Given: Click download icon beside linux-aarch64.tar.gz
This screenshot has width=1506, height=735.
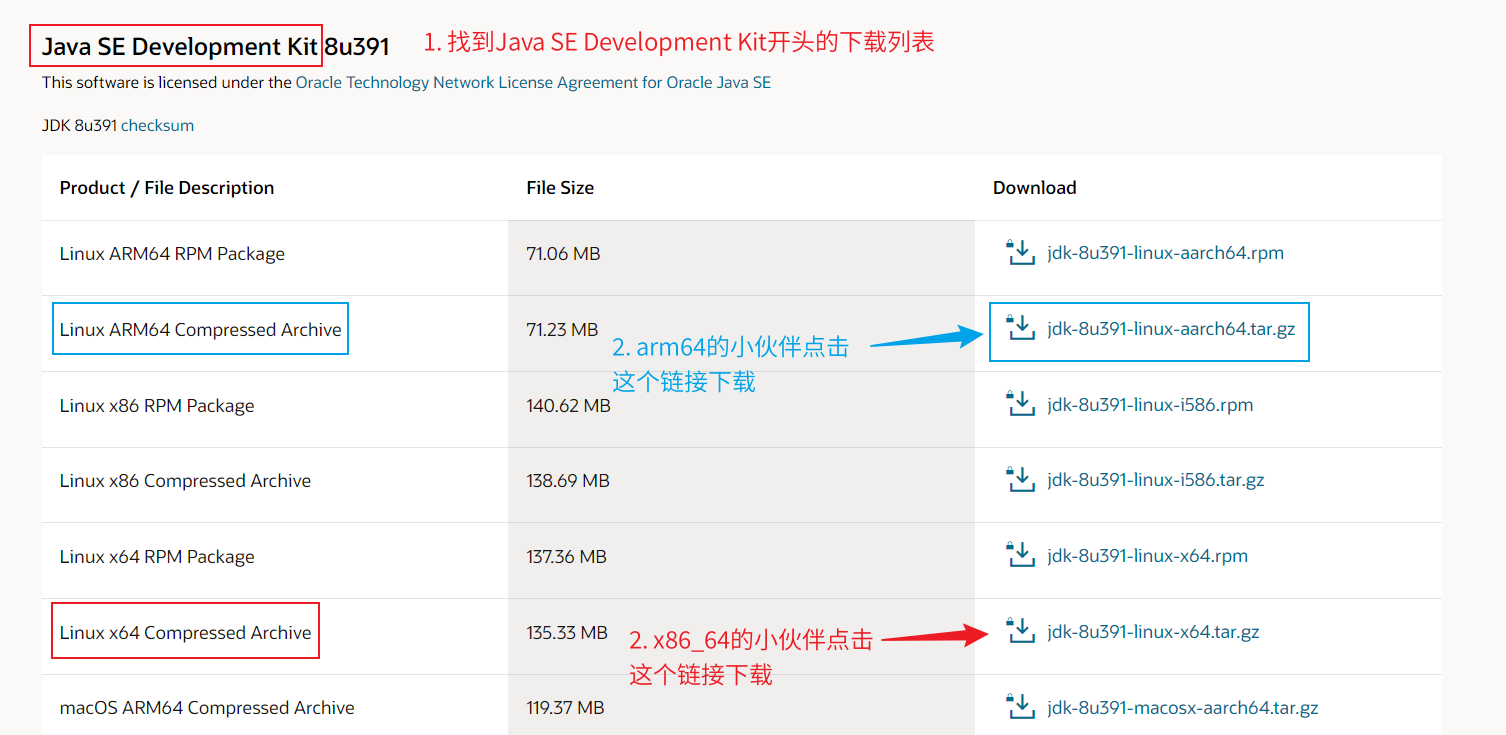Looking at the screenshot, I should (x=1020, y=328).
